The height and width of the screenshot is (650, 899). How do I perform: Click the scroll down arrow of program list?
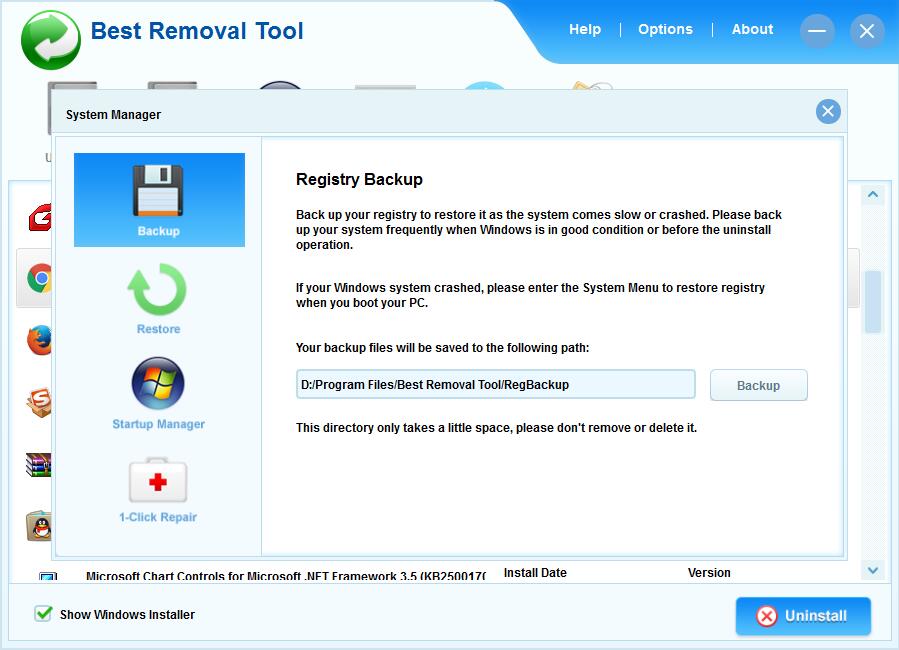tap(873, 570)
